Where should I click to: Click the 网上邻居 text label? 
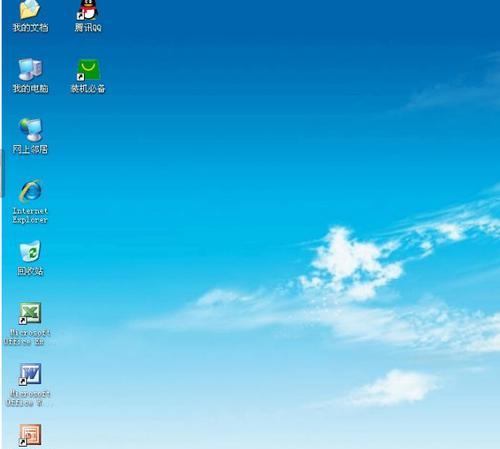(x=30, y=149)
